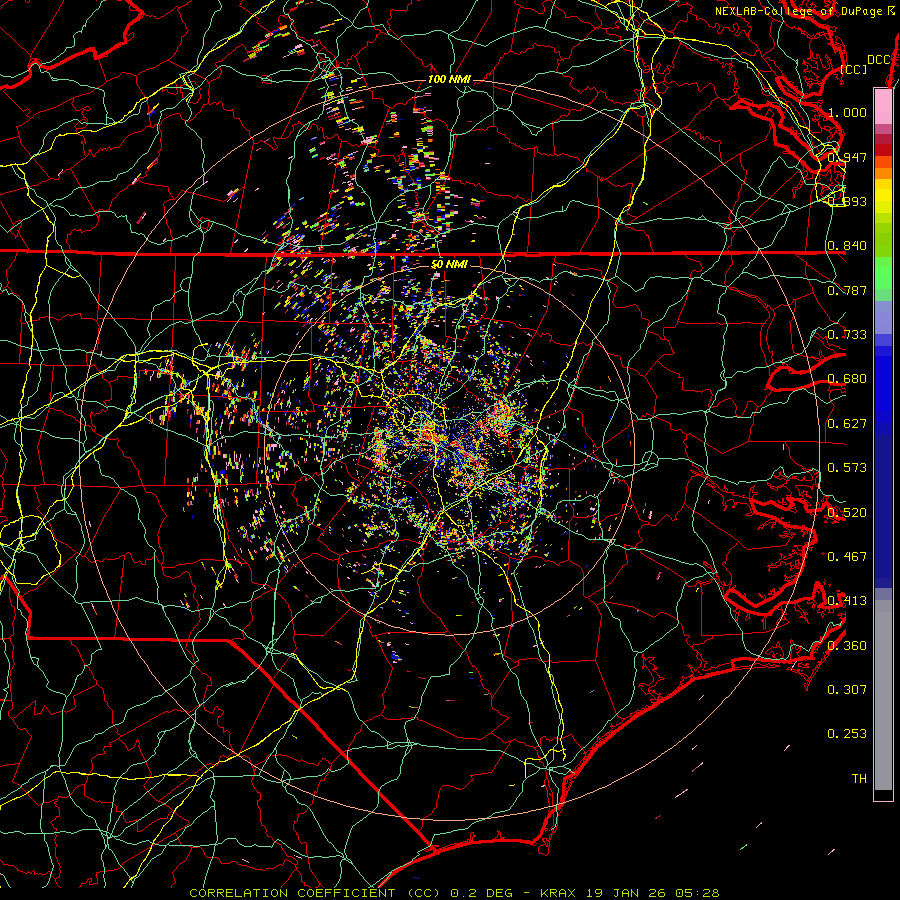The height and width of the screenshot is (900, 900).
Task: Select the 0.733 scale value
Action: tap(847, 335)
